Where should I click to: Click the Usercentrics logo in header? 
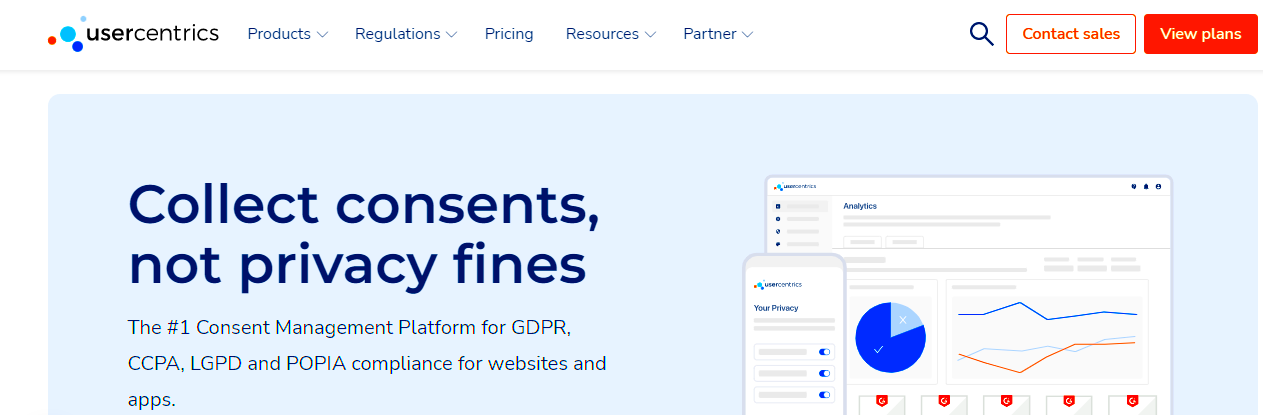[x=133, y=34]
